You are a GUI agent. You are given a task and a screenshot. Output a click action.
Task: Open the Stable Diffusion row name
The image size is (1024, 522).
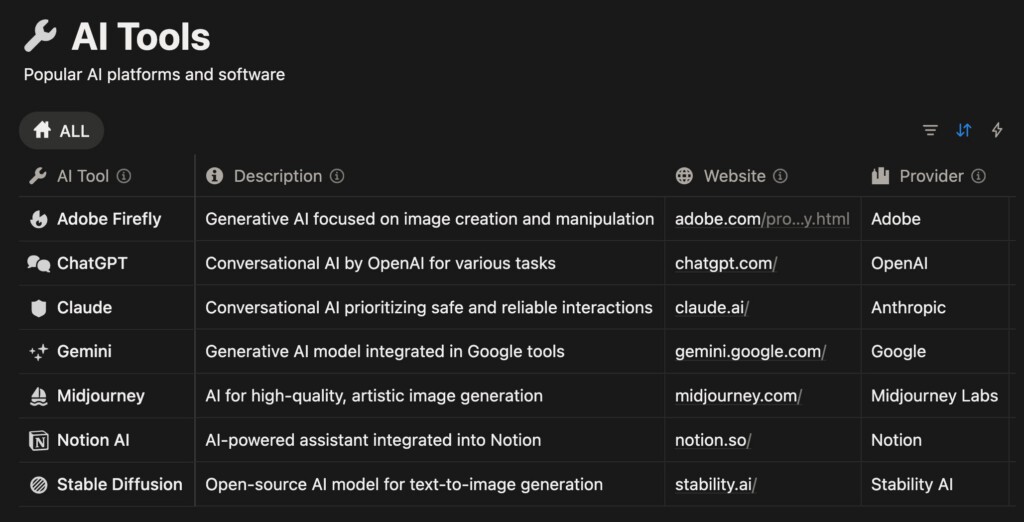[120, 485]
